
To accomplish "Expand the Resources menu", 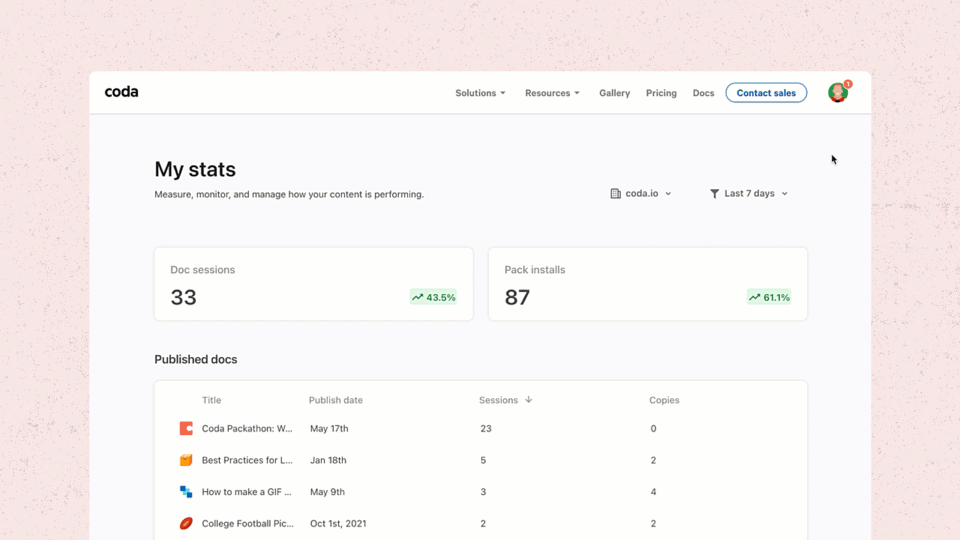I will coord(552,93).
